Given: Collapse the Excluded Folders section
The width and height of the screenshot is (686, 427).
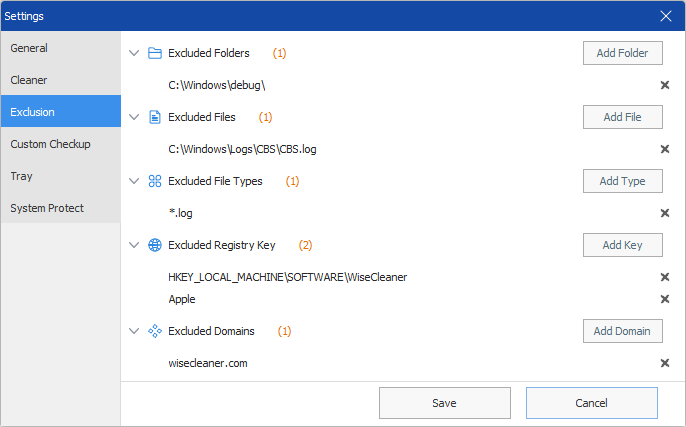Looking at the screenshot, I should 134,53.
